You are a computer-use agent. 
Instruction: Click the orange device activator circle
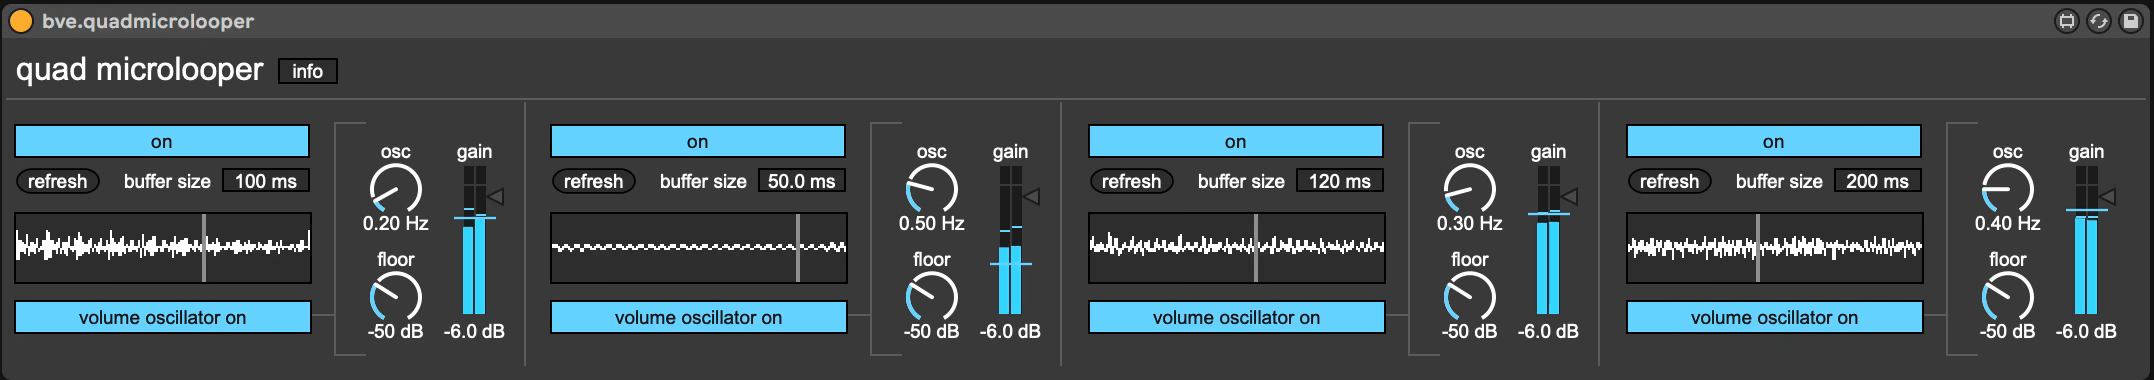(x=21, y=20)
